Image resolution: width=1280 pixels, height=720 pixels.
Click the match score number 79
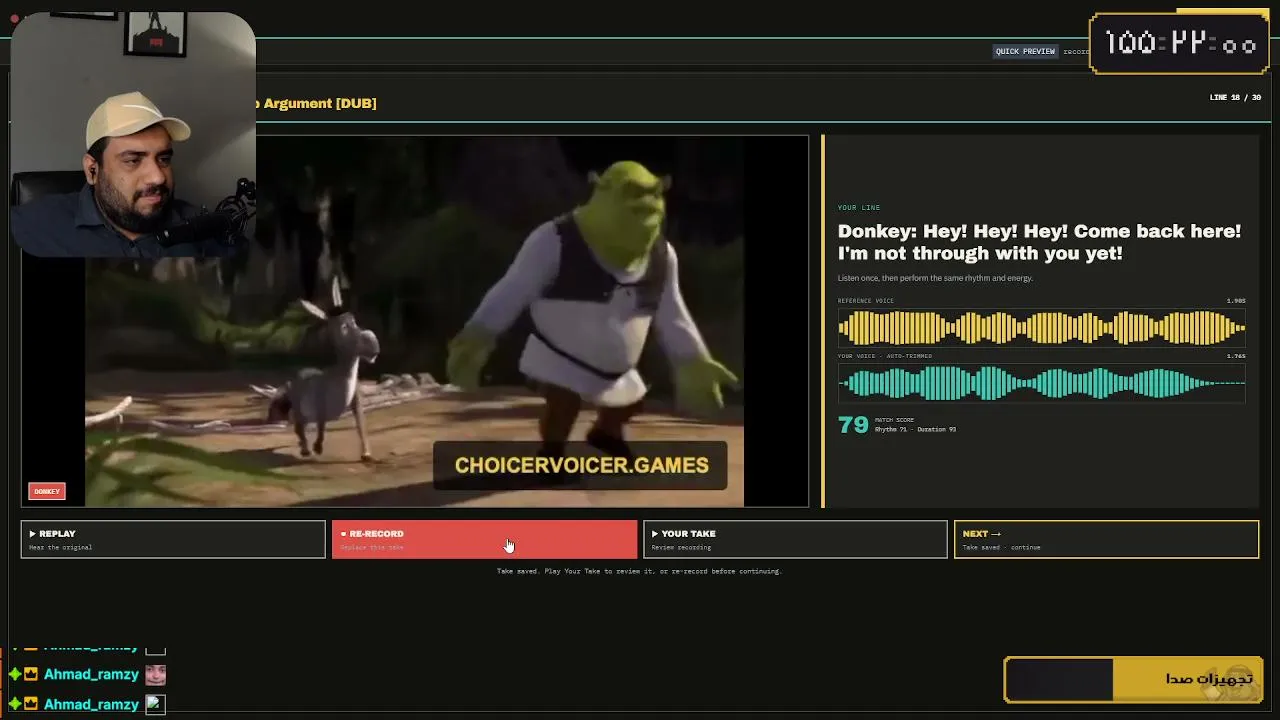point(853,425)
